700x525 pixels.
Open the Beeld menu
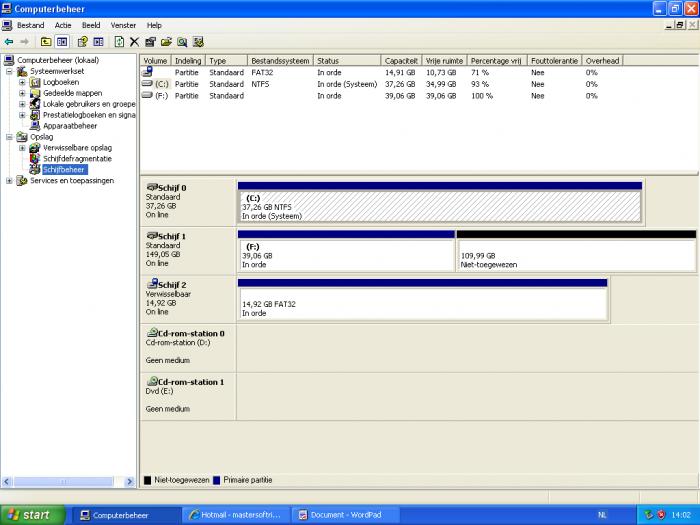91,25
